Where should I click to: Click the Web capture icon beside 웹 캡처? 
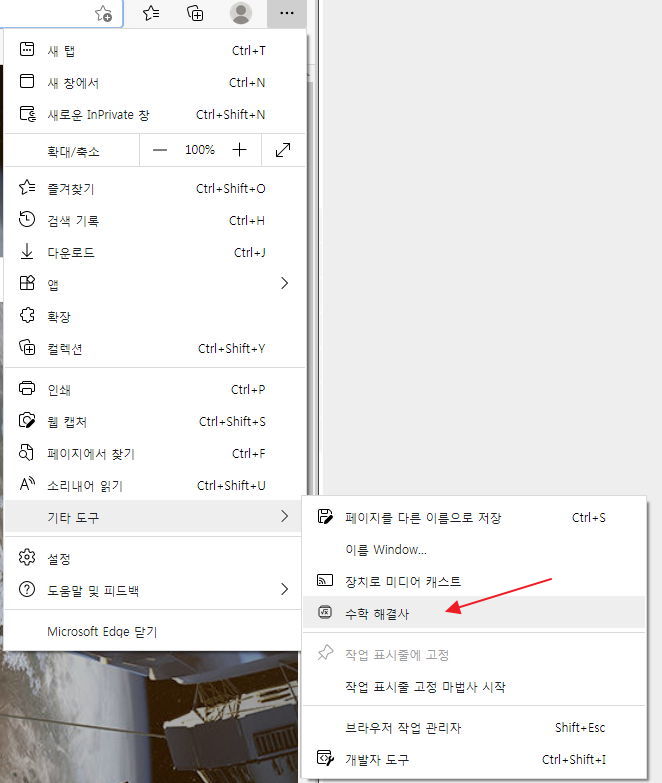27,420
